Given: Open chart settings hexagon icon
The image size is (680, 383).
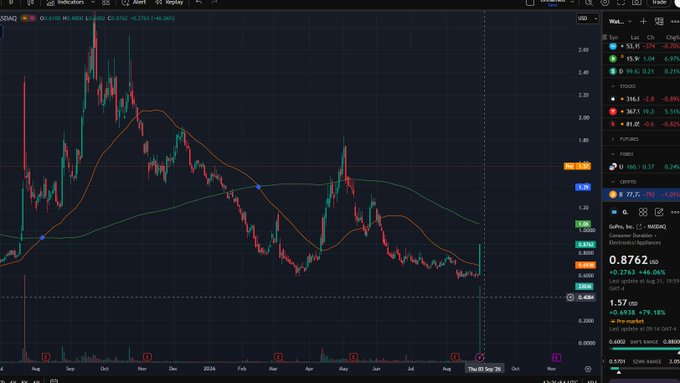Looking at the screenshot, I should [605, 3].
